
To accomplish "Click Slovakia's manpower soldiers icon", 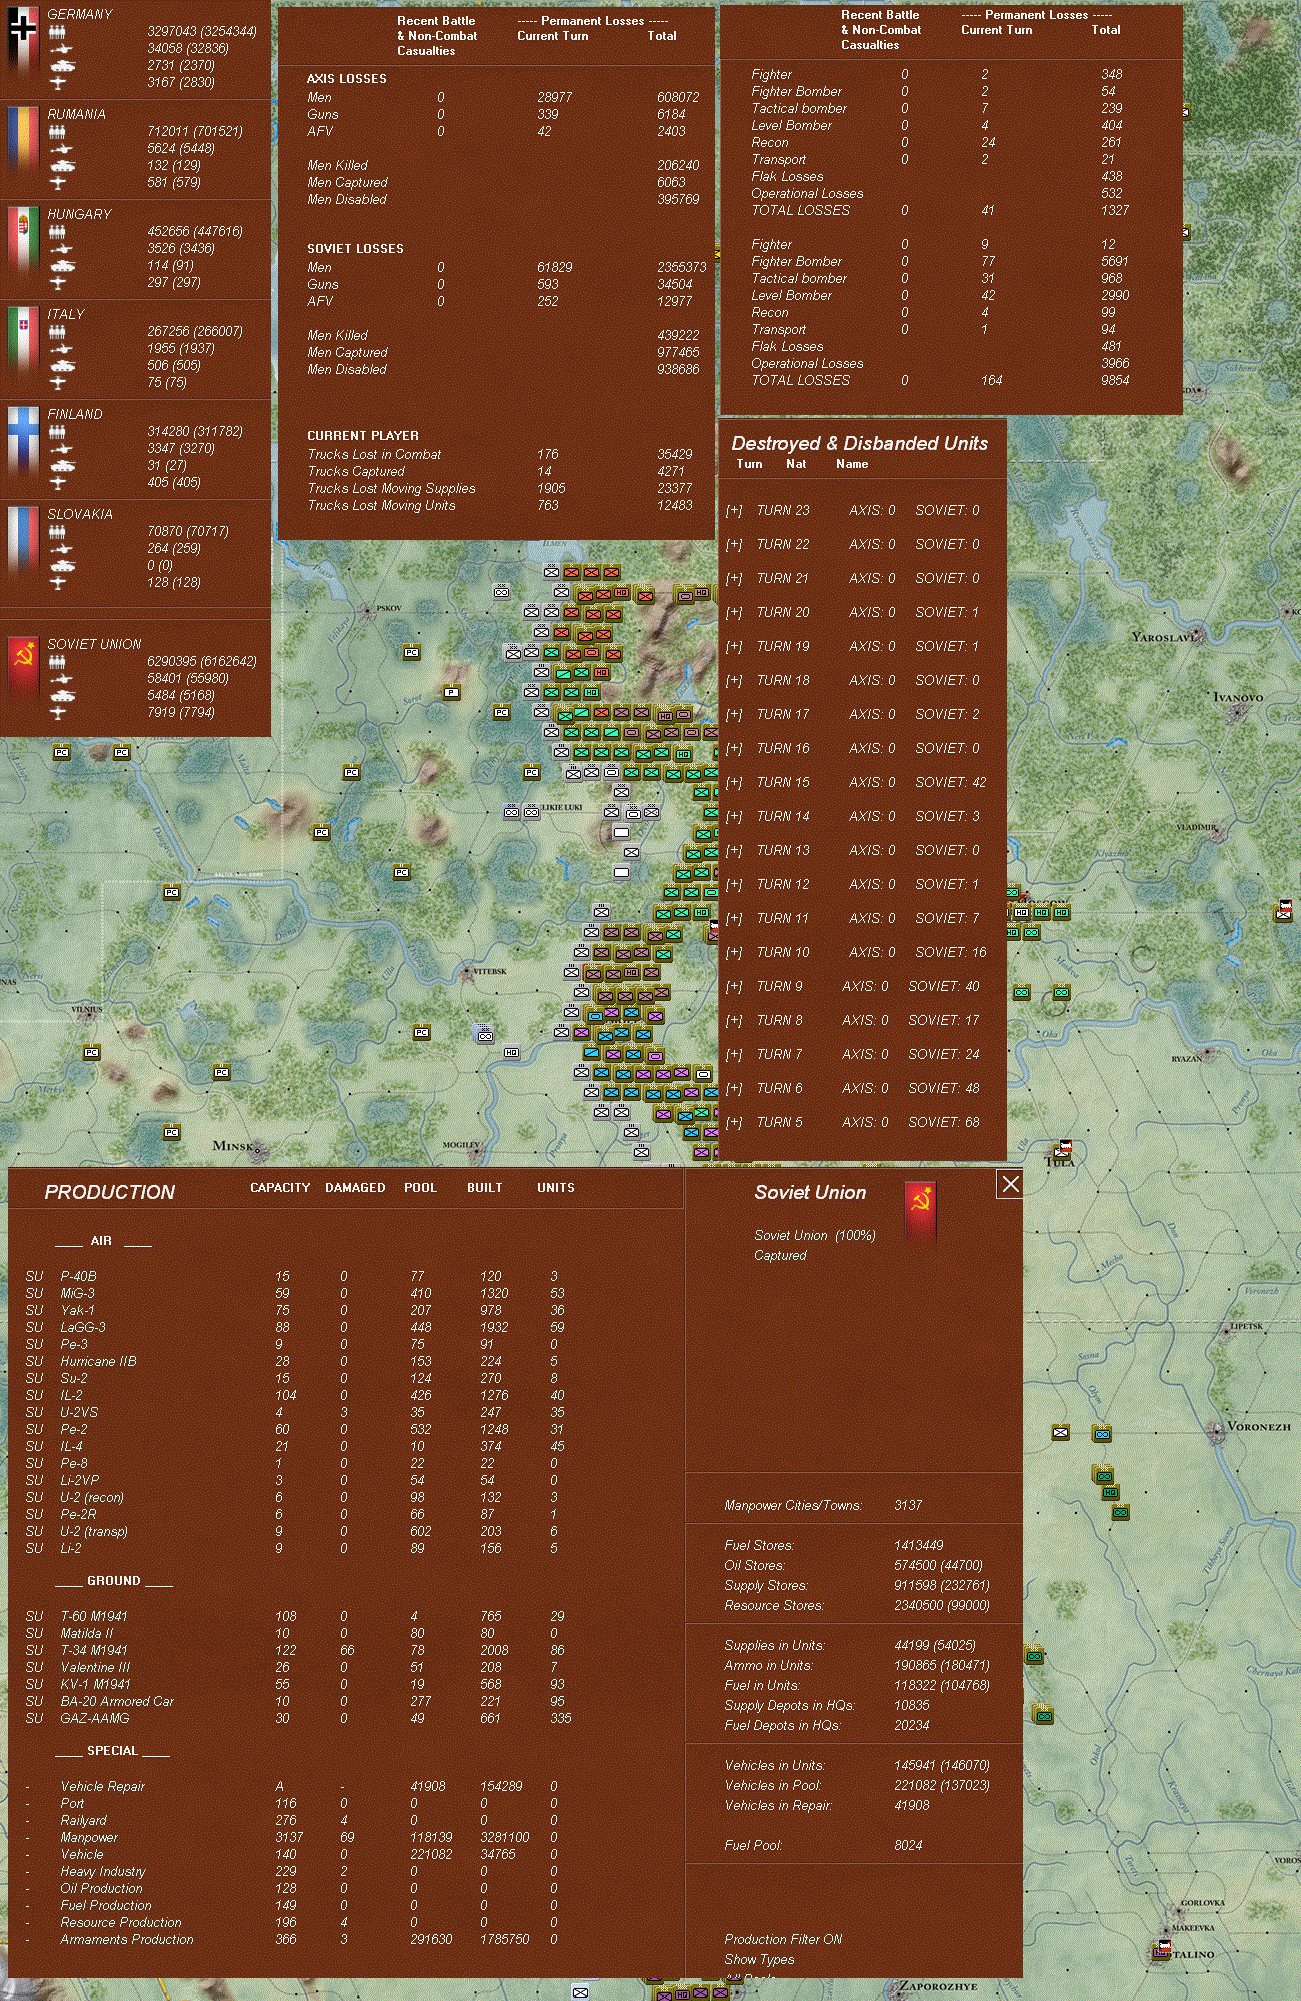I will 58,532.
